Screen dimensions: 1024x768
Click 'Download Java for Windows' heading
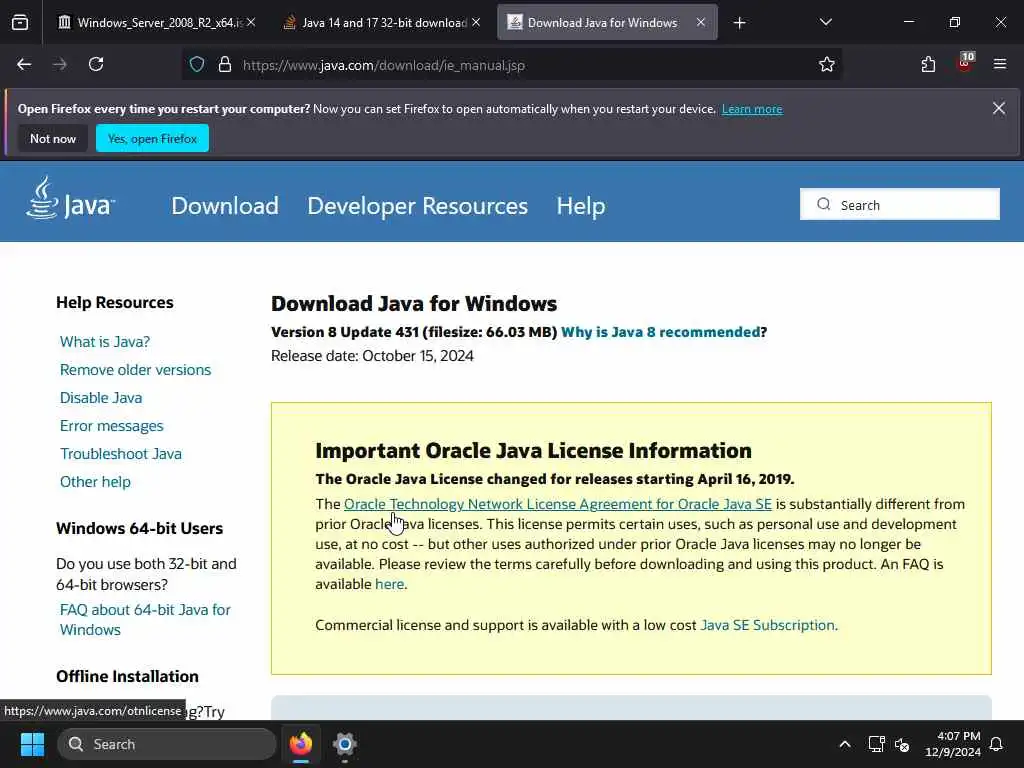tap(414, 304)
